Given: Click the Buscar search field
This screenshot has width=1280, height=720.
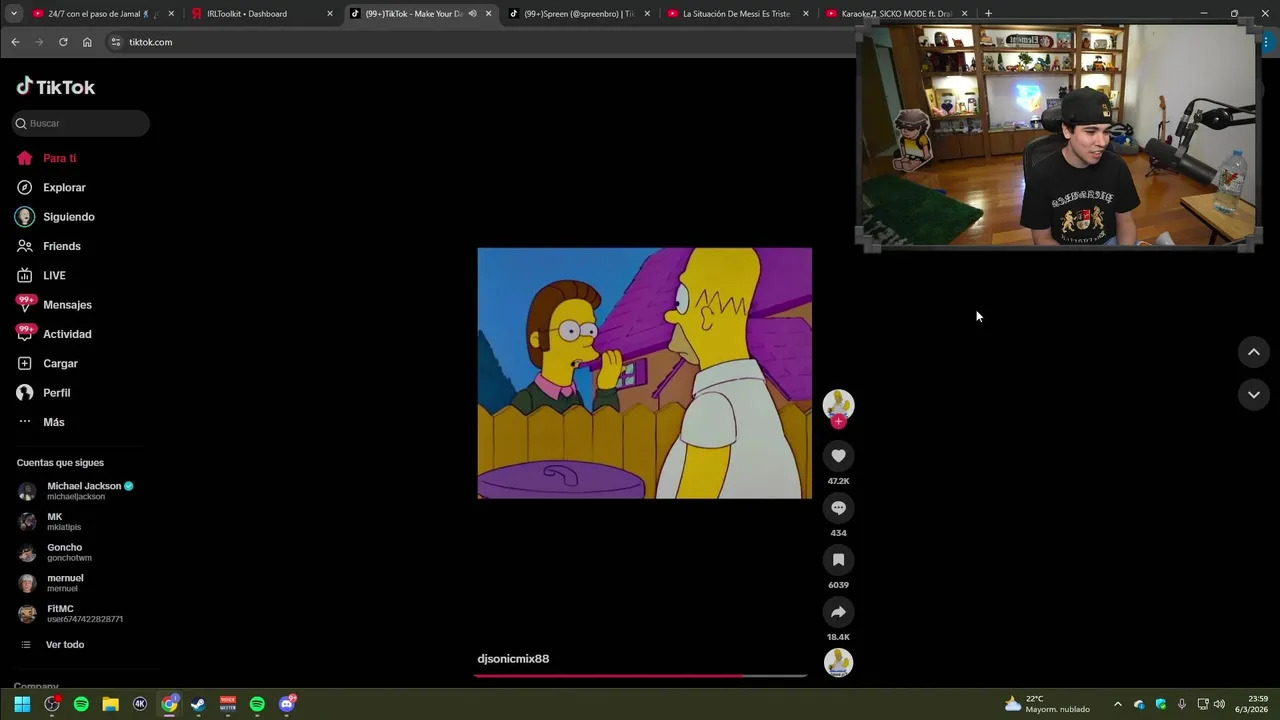Looking at the screenshot, I should [x=81, y=123].
